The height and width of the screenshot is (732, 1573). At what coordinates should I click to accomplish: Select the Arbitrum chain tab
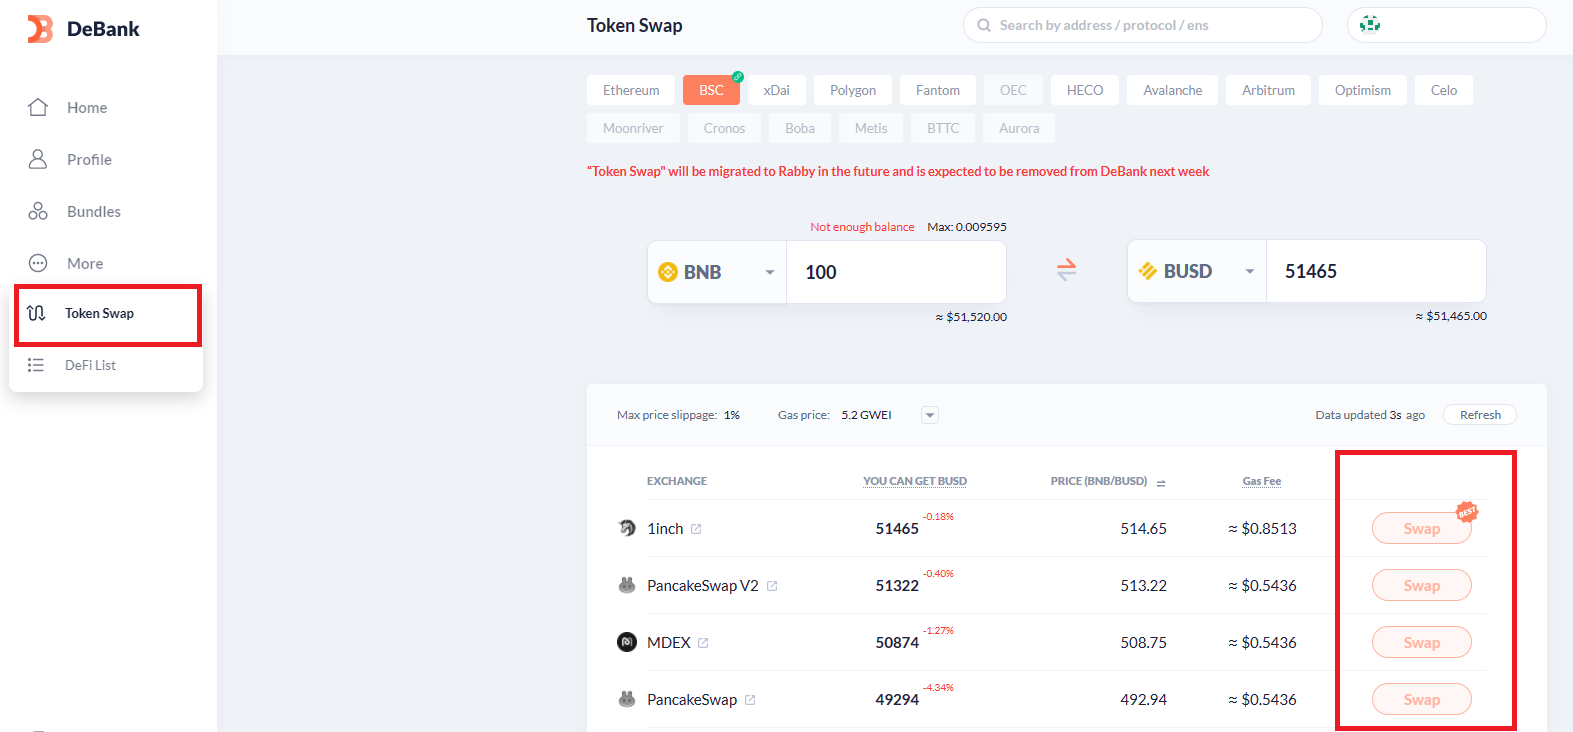[x=1268, y=90]
